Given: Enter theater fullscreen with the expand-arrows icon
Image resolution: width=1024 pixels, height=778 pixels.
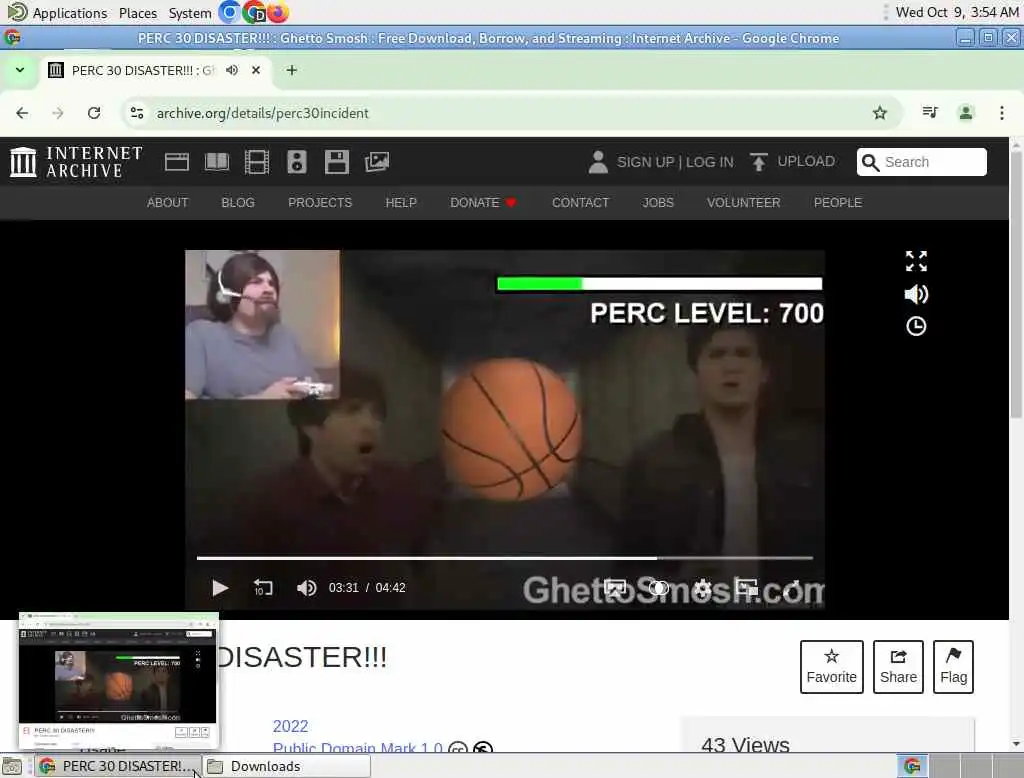Looking at the screenshot, I should [916, 261].
